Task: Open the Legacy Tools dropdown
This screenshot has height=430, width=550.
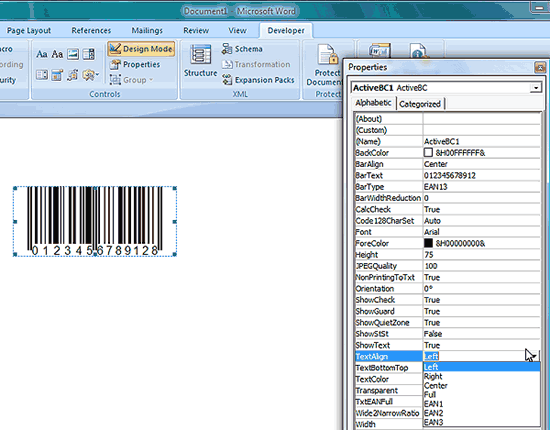Action: pos(90,75)
